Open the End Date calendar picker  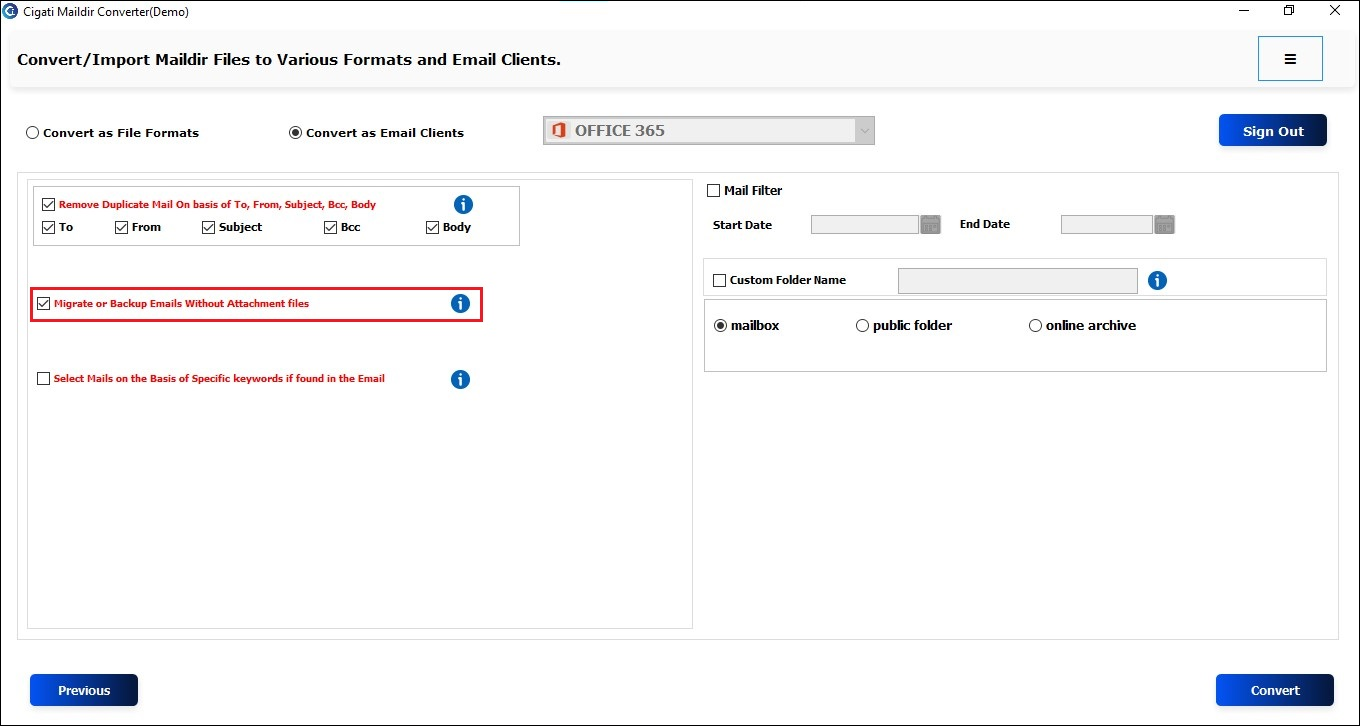pos(1164,225)
